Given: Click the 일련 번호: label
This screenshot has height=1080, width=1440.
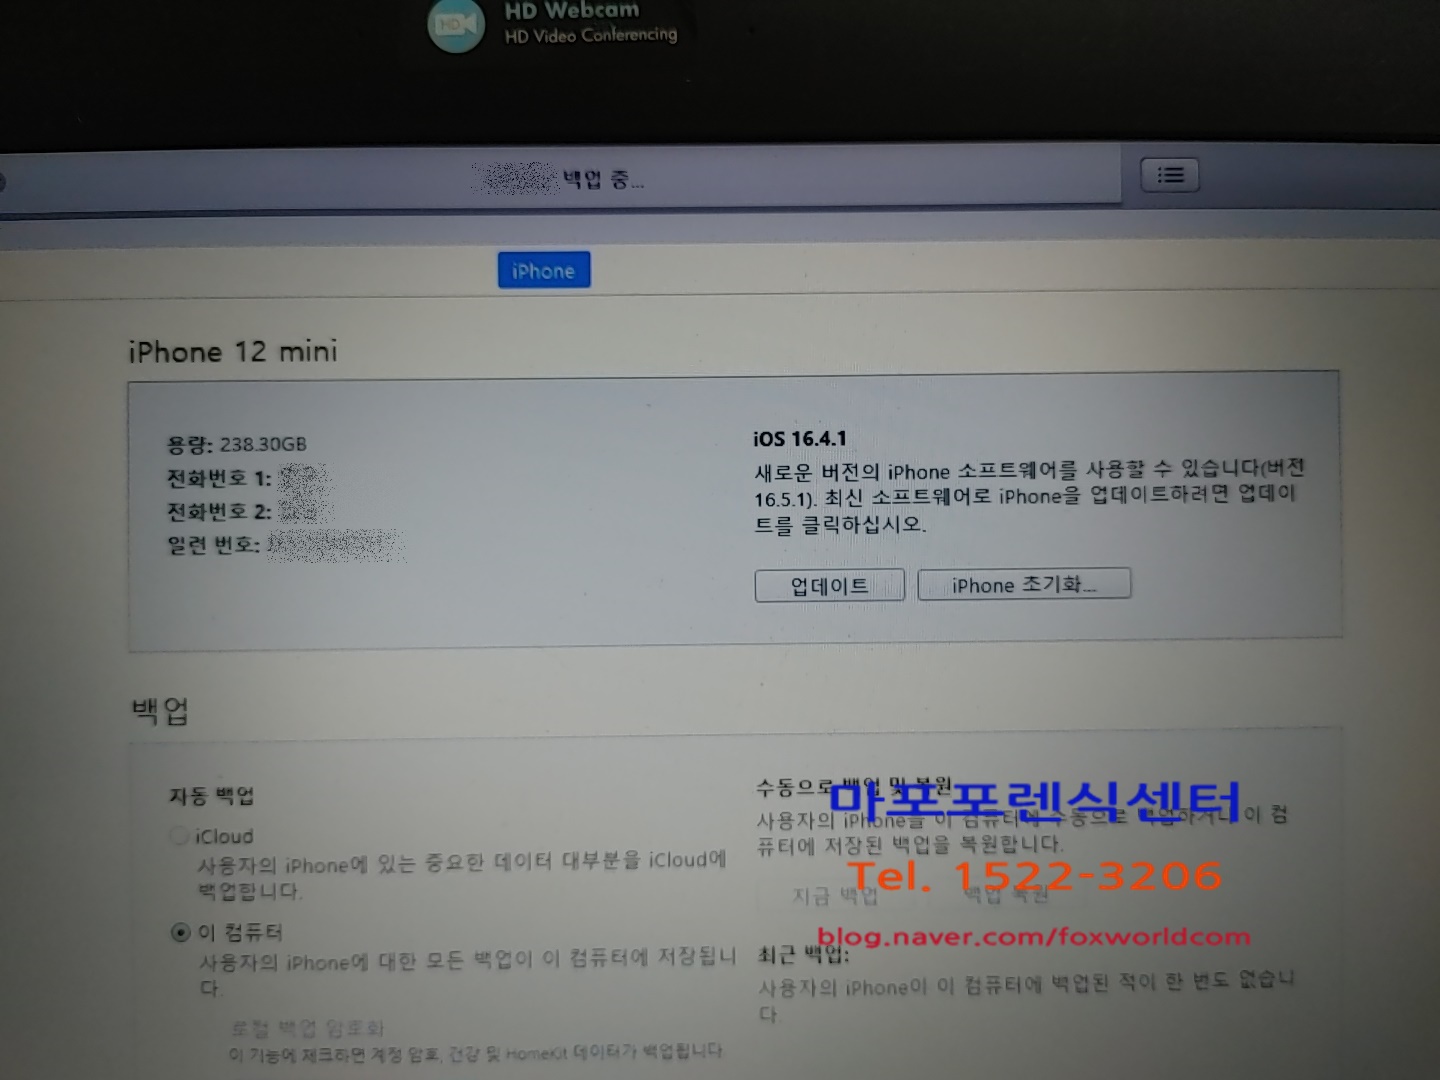Looking at the screenshot, I should click(x=213, y=546).
